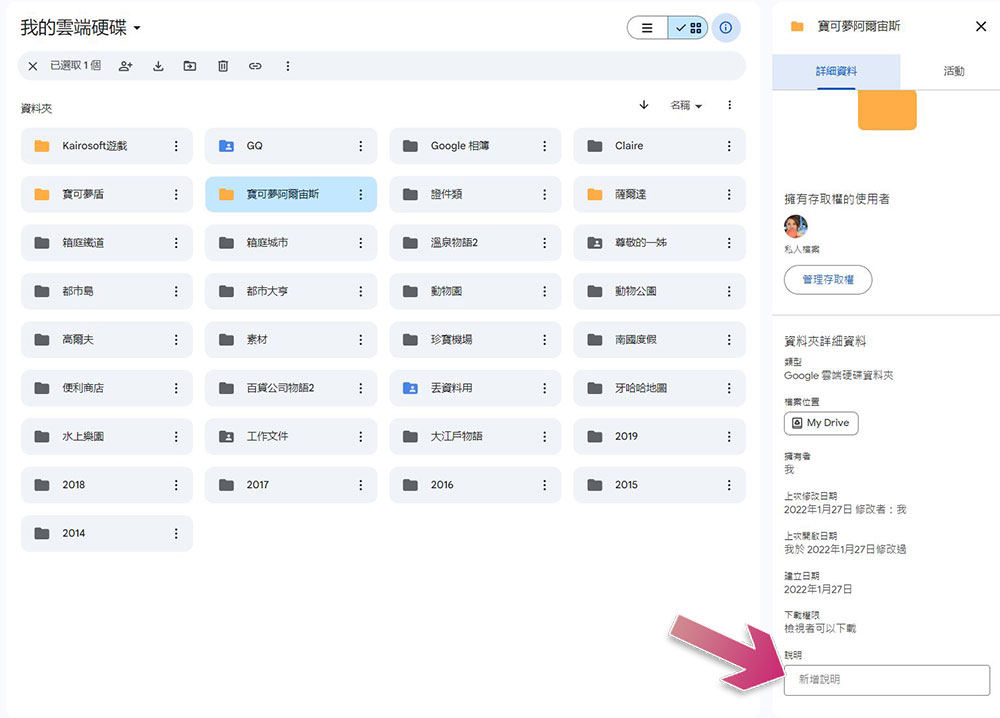Open more options for Google 相簿 folder
1000x718 pixels.
(545, 146)
